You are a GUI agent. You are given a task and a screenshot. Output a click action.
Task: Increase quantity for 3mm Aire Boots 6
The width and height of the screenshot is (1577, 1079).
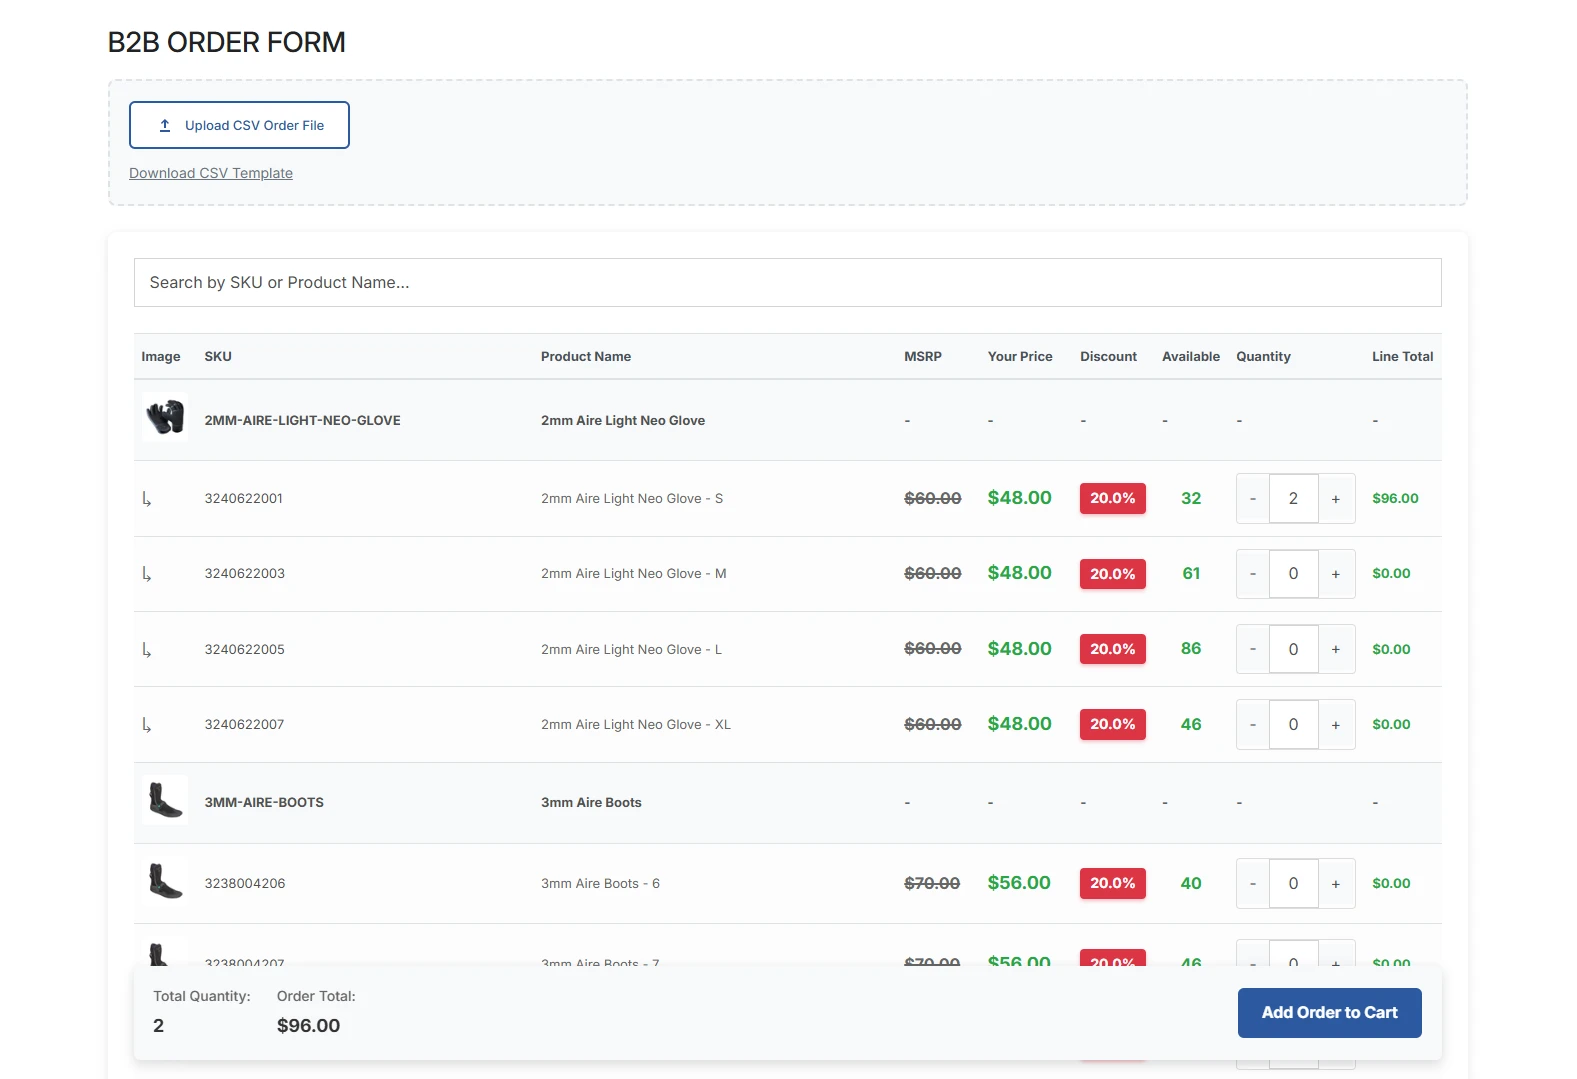point(1335,884)
